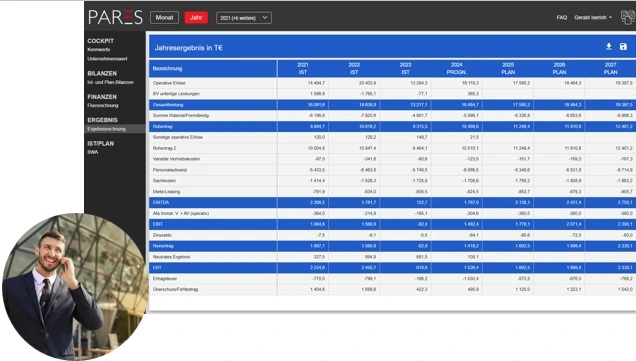The width and height of the screenshot is (636, 361).
Task: Click the 2021 Neutrales Ergebnis value 327,5
Action: pyautogui.click(x=319, y=257)
